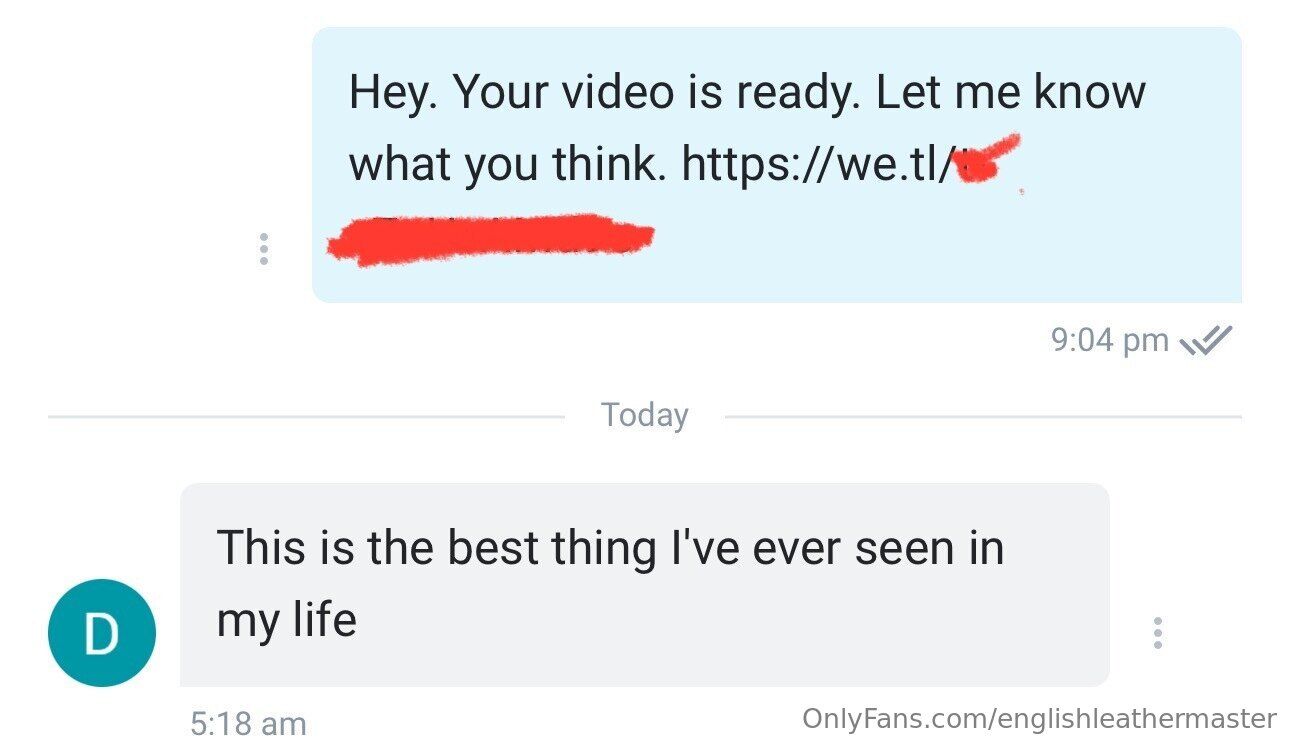The width and height of the screenshot is (1290, 748).
Task: Open the https://we.tl/ link
Action: click(816, 163)
